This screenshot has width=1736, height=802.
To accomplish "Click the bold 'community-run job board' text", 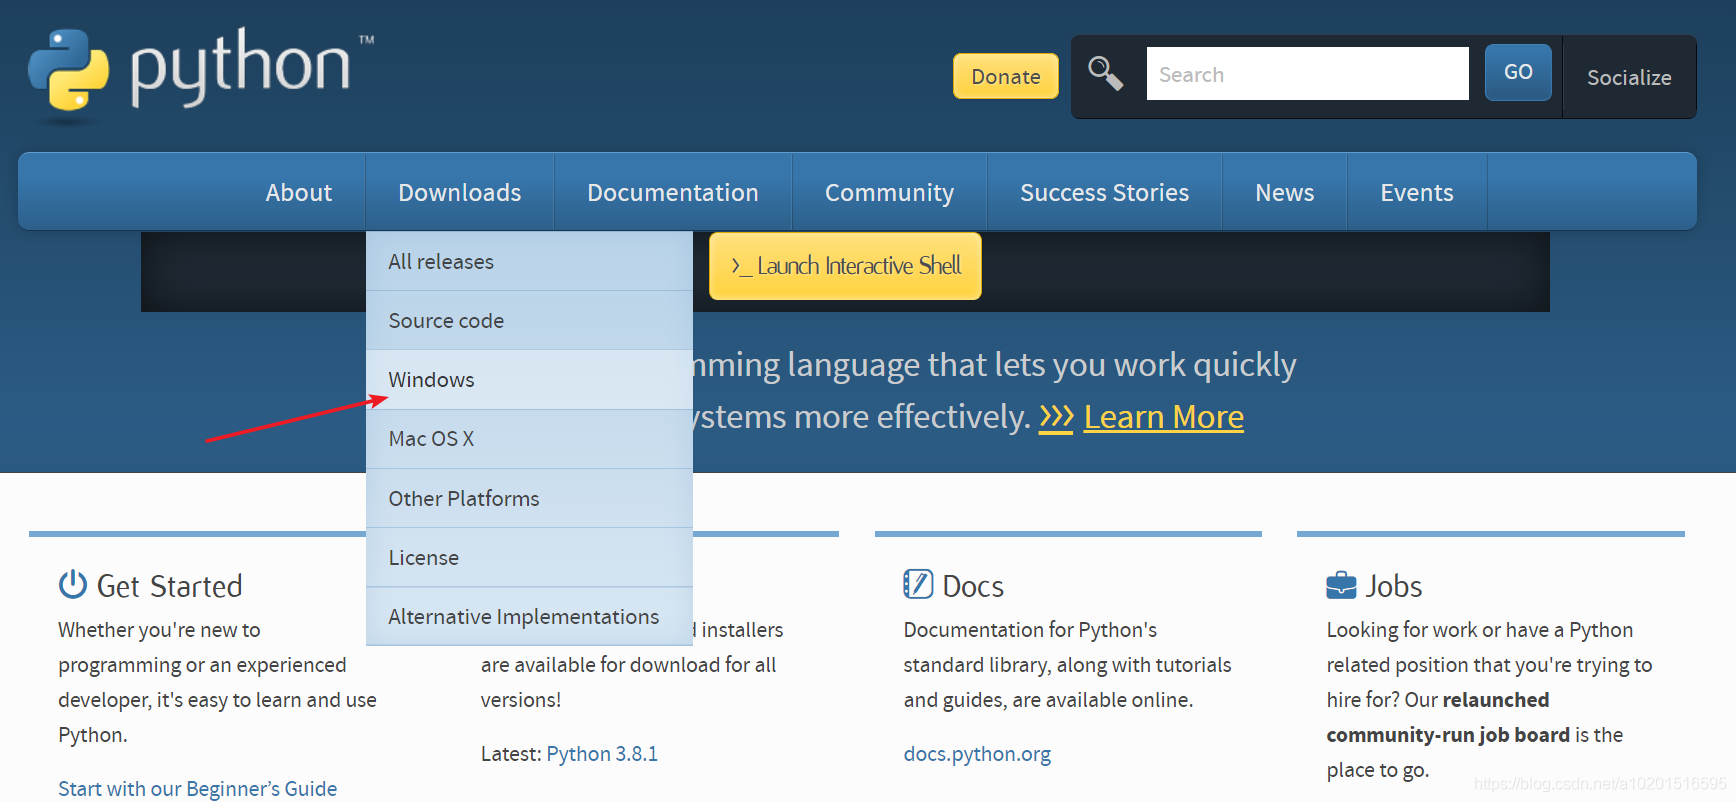I will (1448, 735).
